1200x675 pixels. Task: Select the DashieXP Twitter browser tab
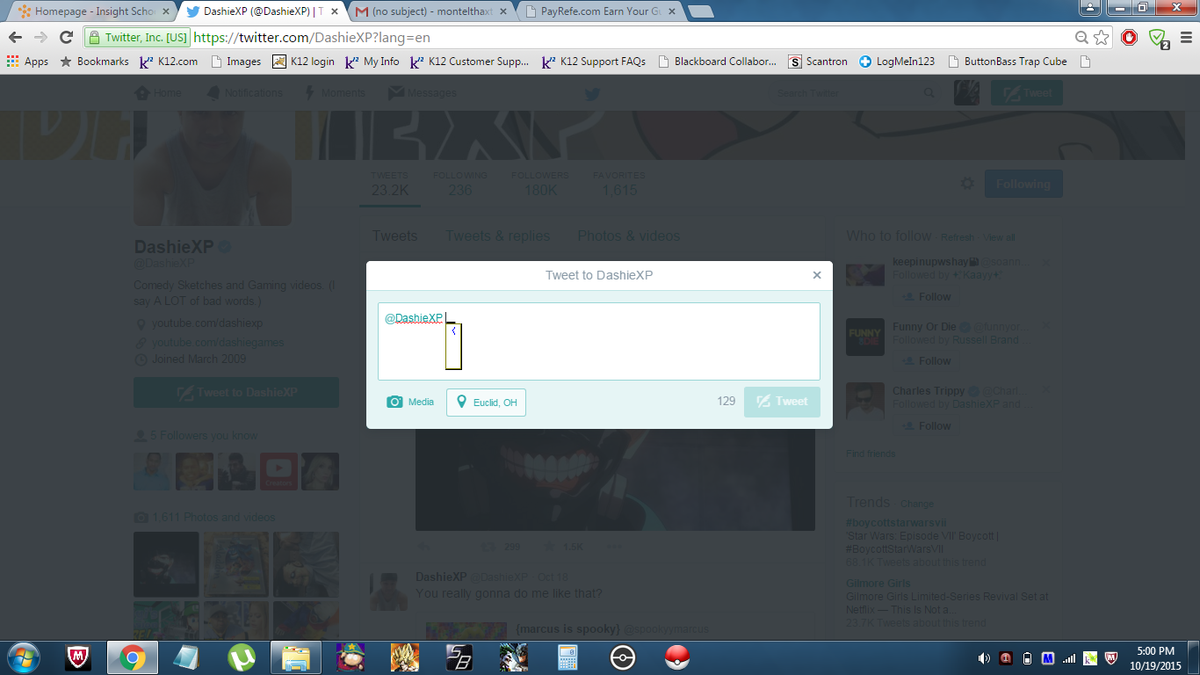tap(262, 12)
